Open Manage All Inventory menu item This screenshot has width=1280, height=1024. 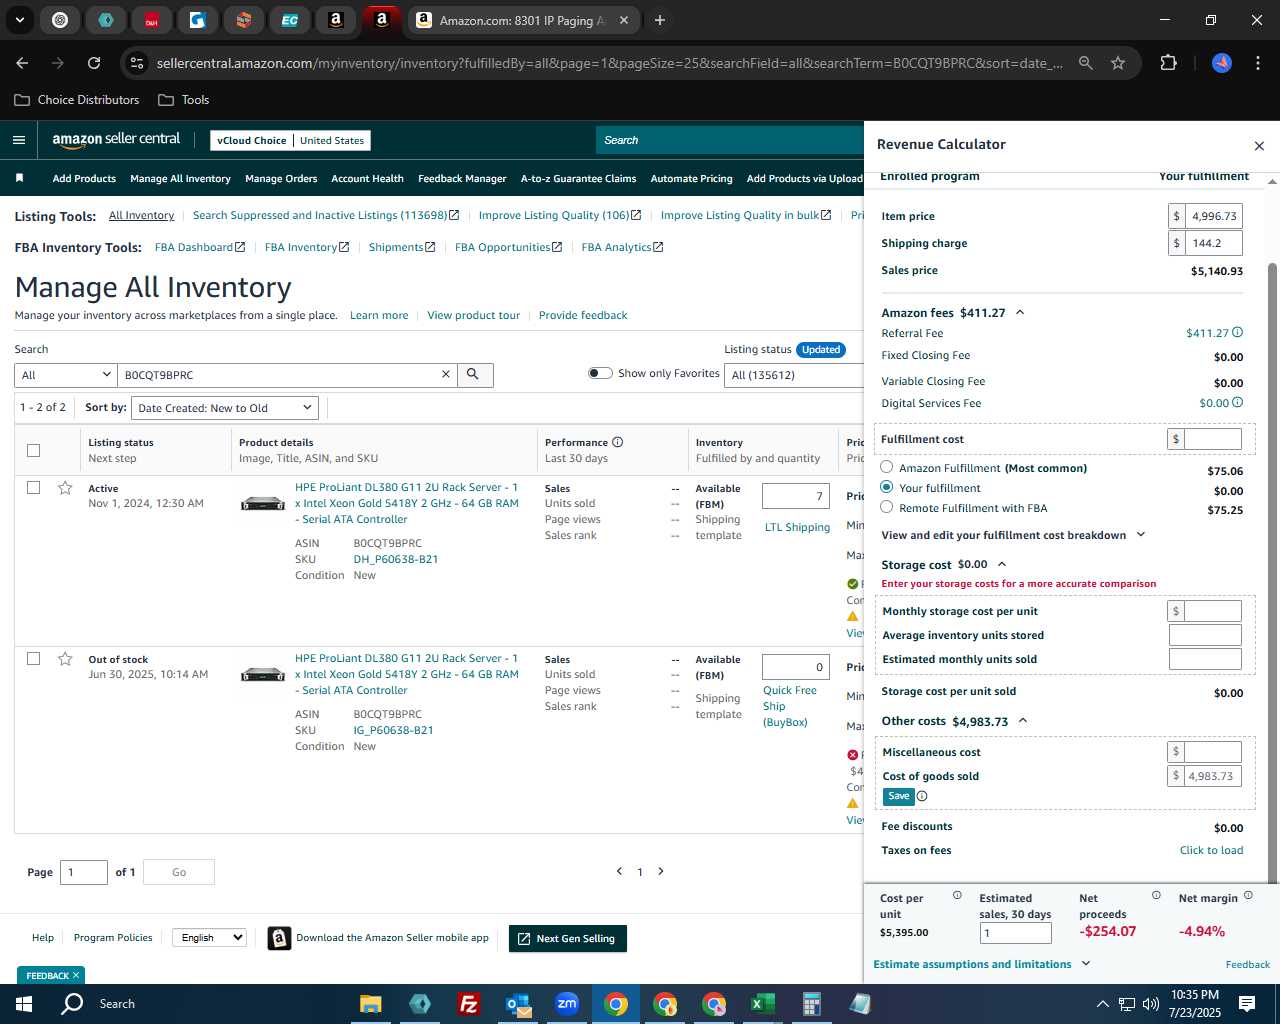(180, 179)
